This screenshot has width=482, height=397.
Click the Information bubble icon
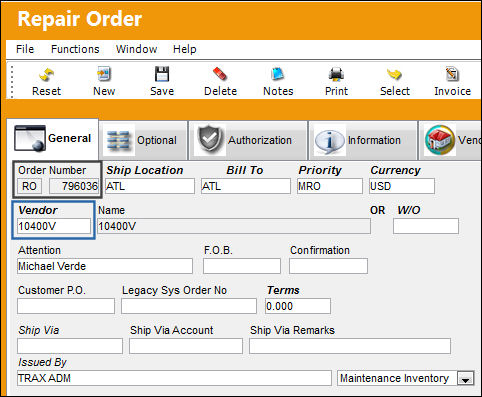(x=329, y=141)
